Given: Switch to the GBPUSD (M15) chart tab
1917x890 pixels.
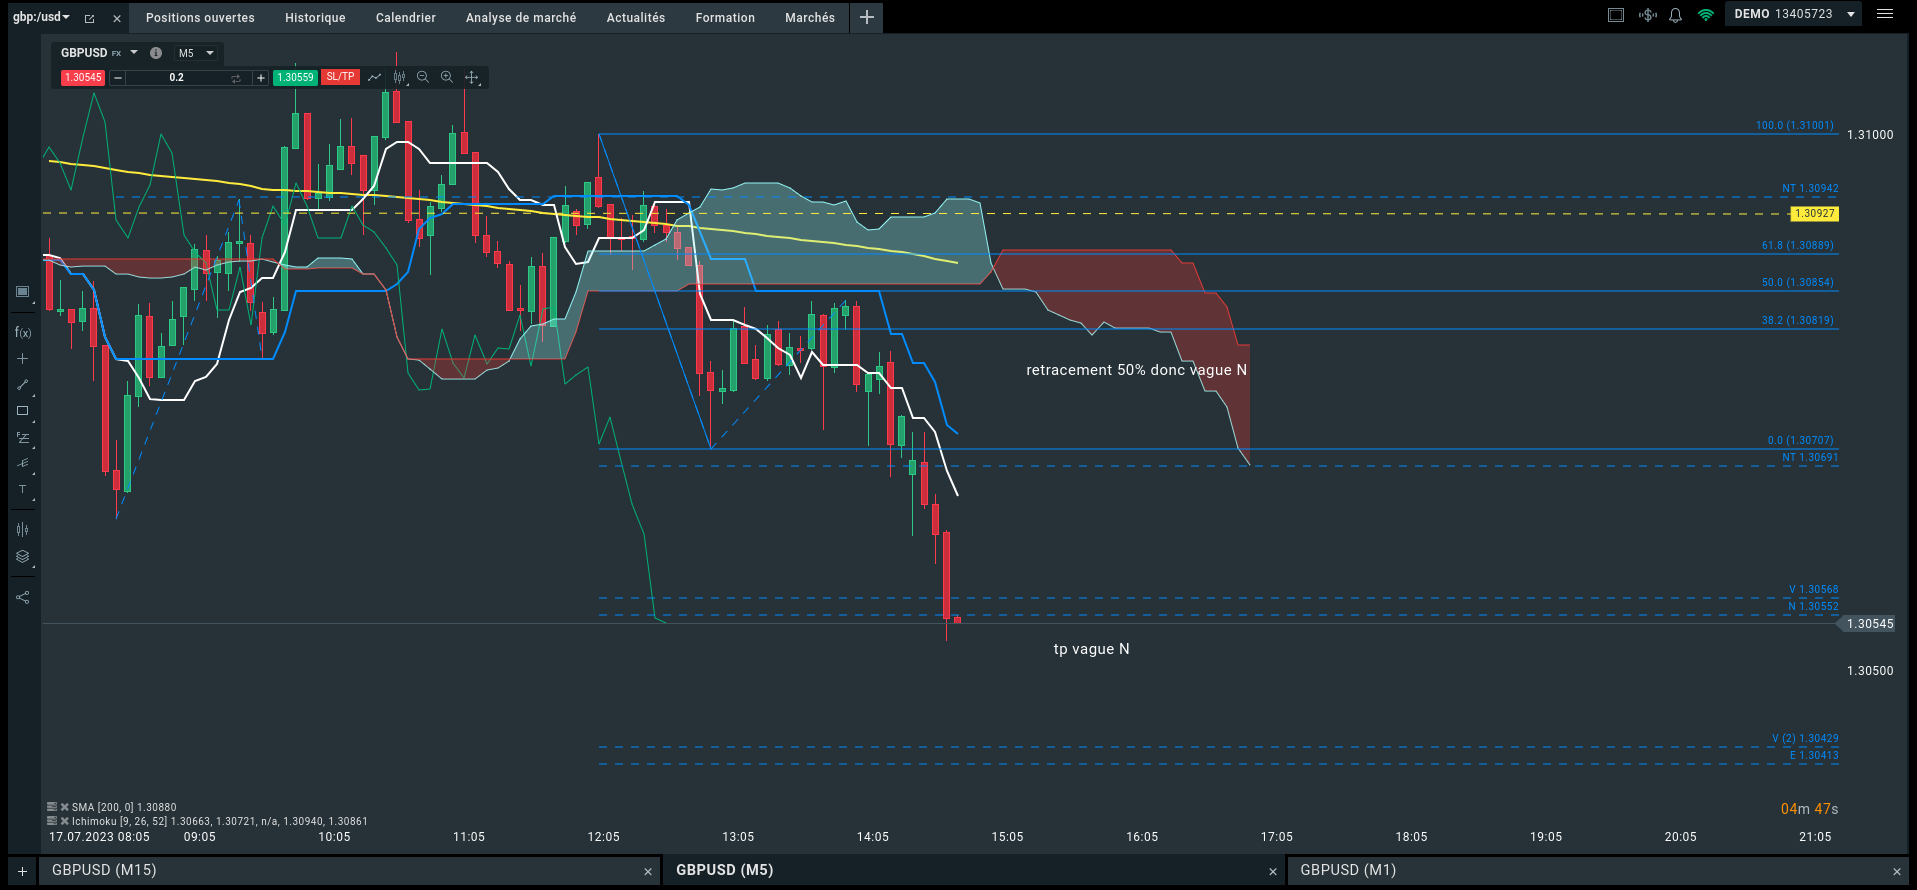Looking at the screenshot, I should [104, 870].
